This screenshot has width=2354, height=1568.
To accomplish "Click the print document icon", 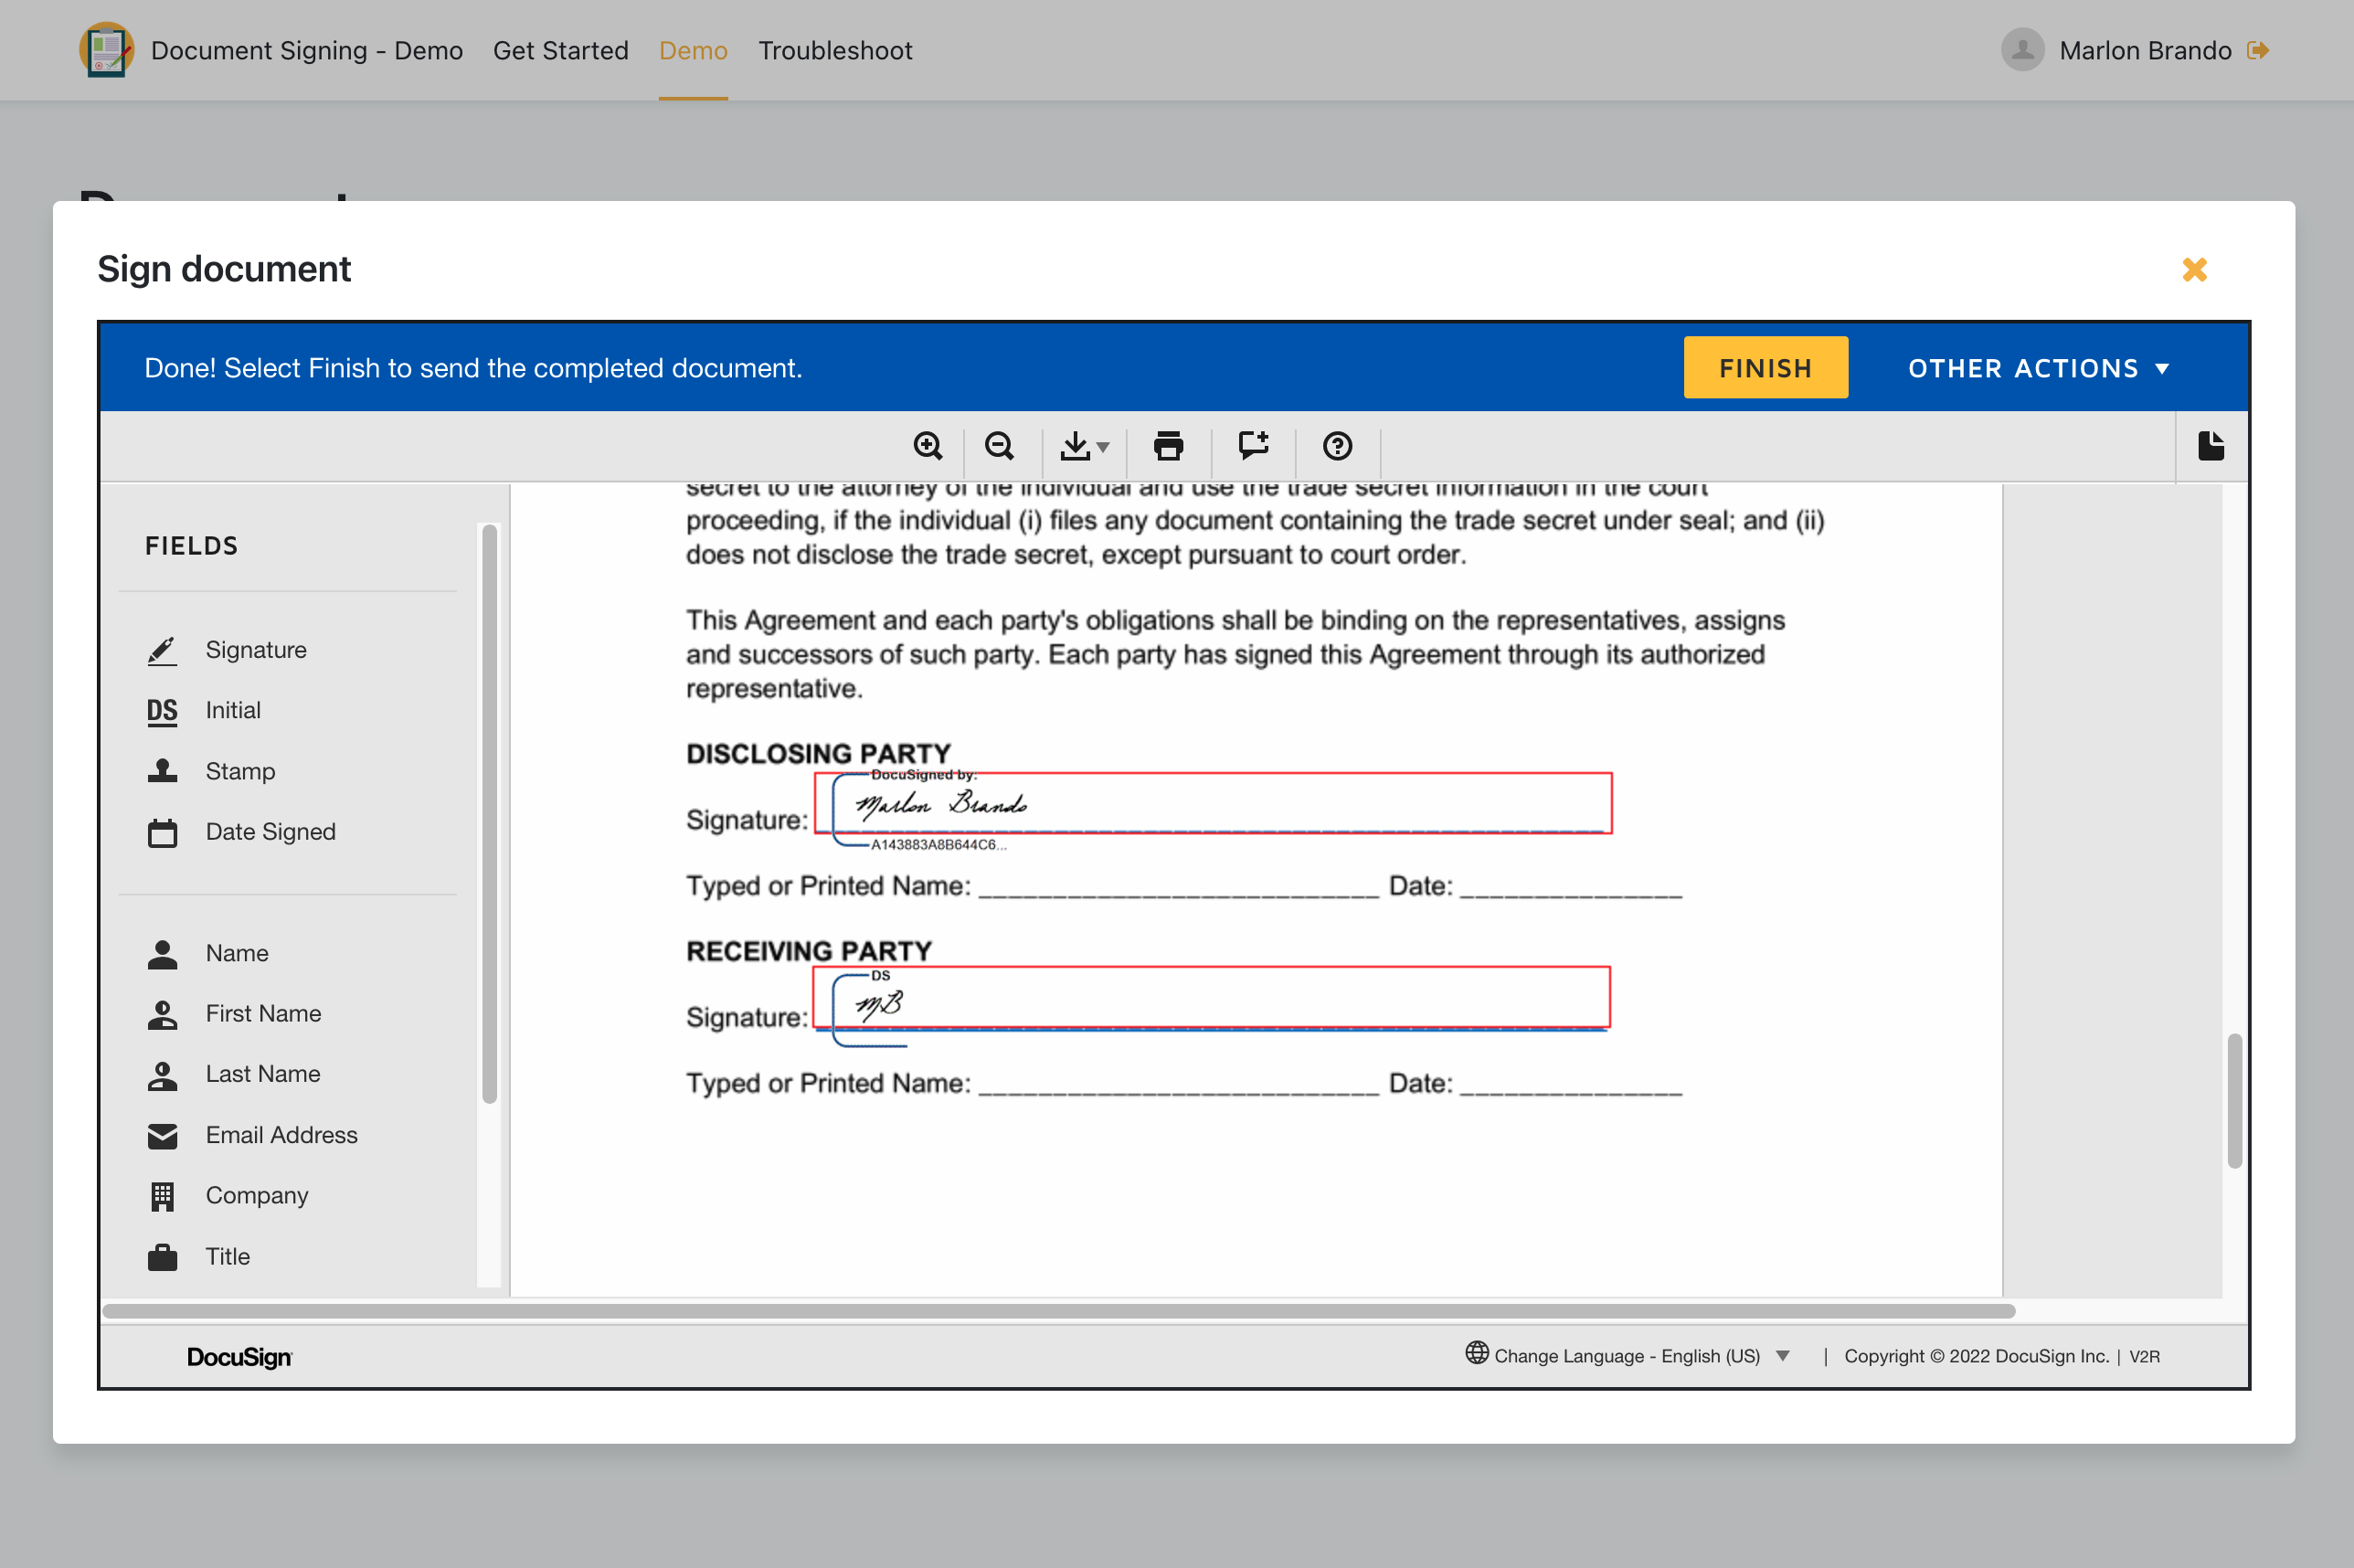I will coord(1168,446).
